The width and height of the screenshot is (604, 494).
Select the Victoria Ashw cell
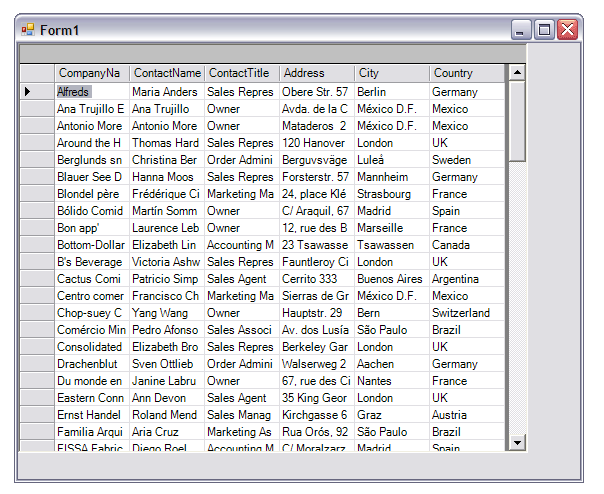166,262
